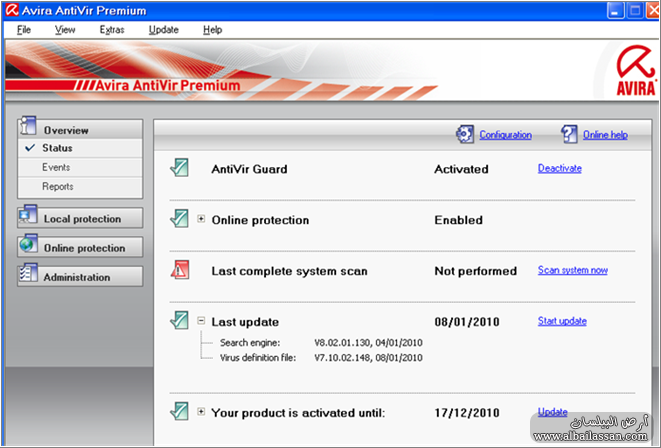Click the AntiVir Guard label

tap(249, 169)
